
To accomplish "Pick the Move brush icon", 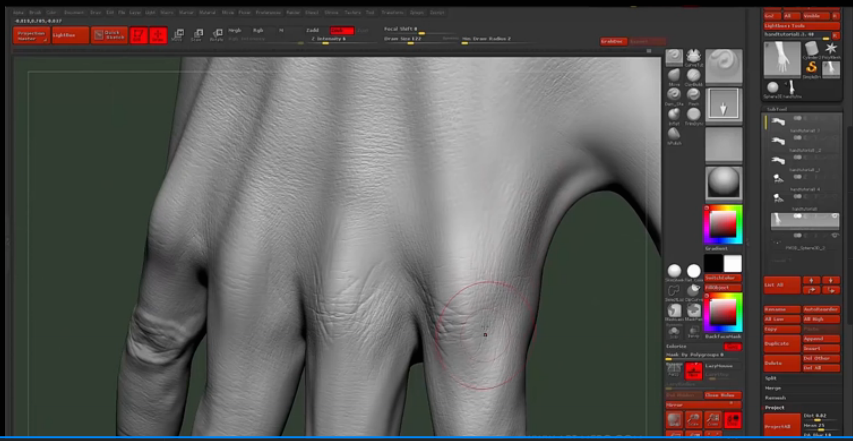I will point(674,76).
